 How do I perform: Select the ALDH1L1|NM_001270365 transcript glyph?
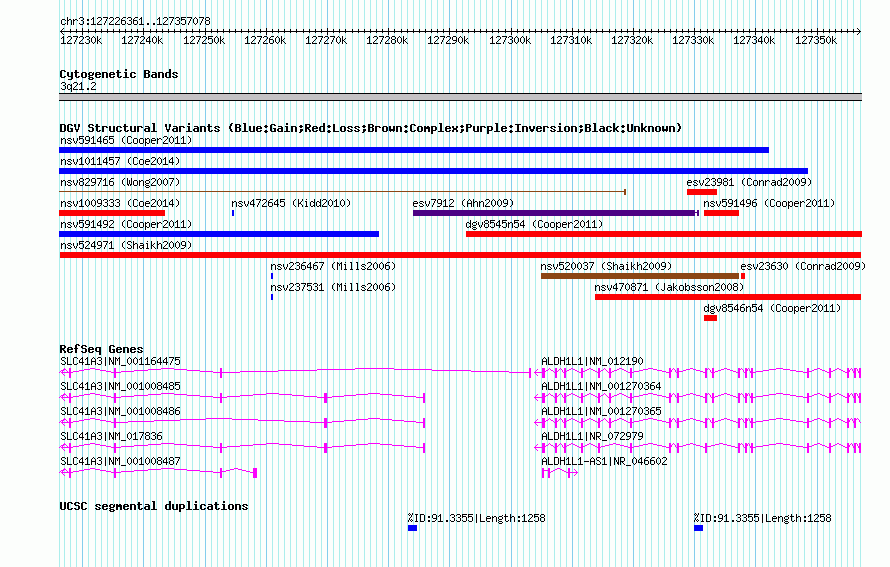point(698,423)
